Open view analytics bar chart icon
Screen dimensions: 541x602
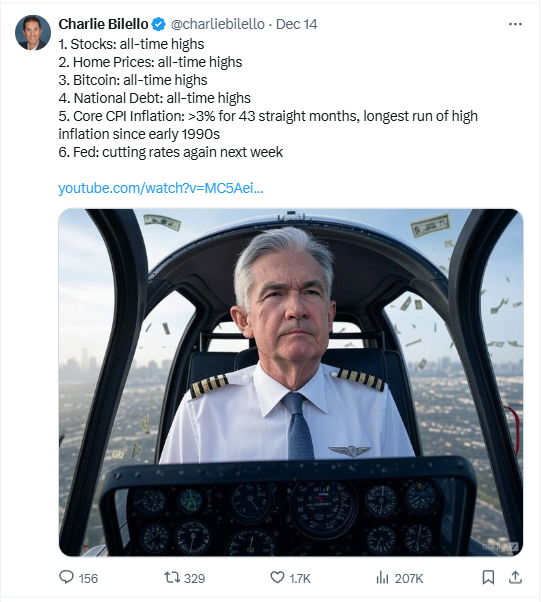click(382, 577)
